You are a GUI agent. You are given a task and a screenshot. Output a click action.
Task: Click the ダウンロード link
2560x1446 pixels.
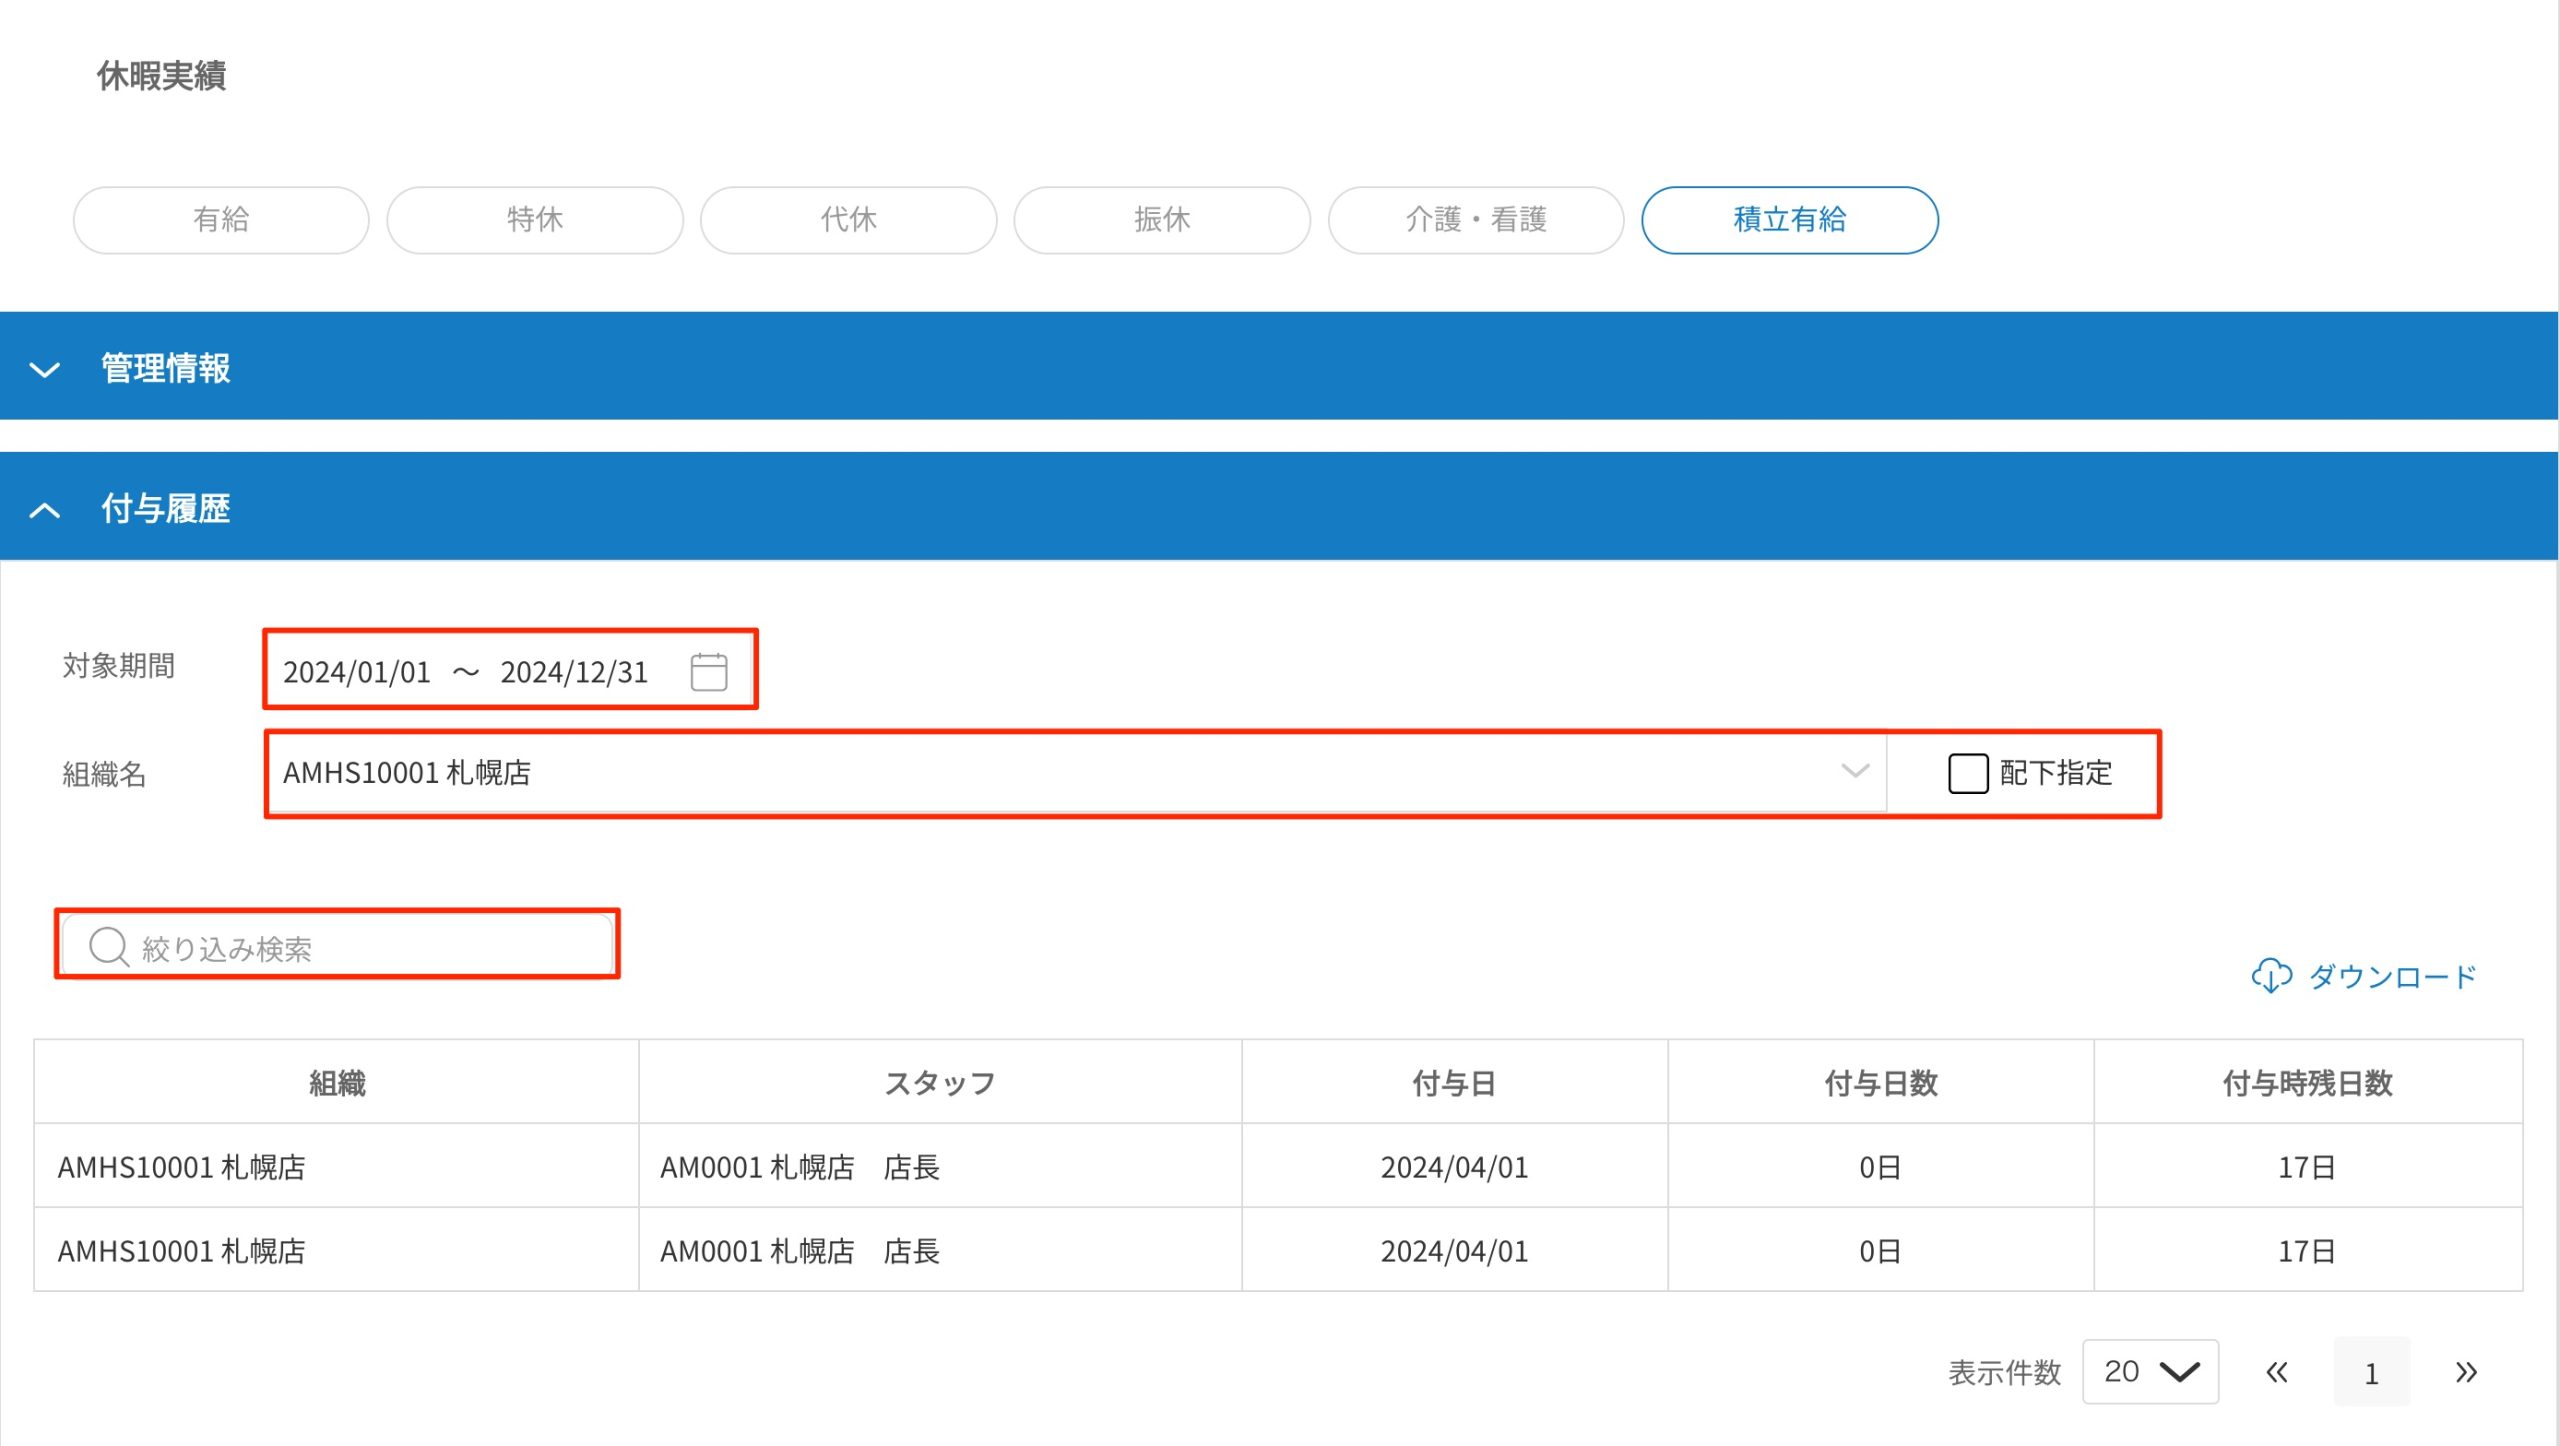[x=2392, y=976]
